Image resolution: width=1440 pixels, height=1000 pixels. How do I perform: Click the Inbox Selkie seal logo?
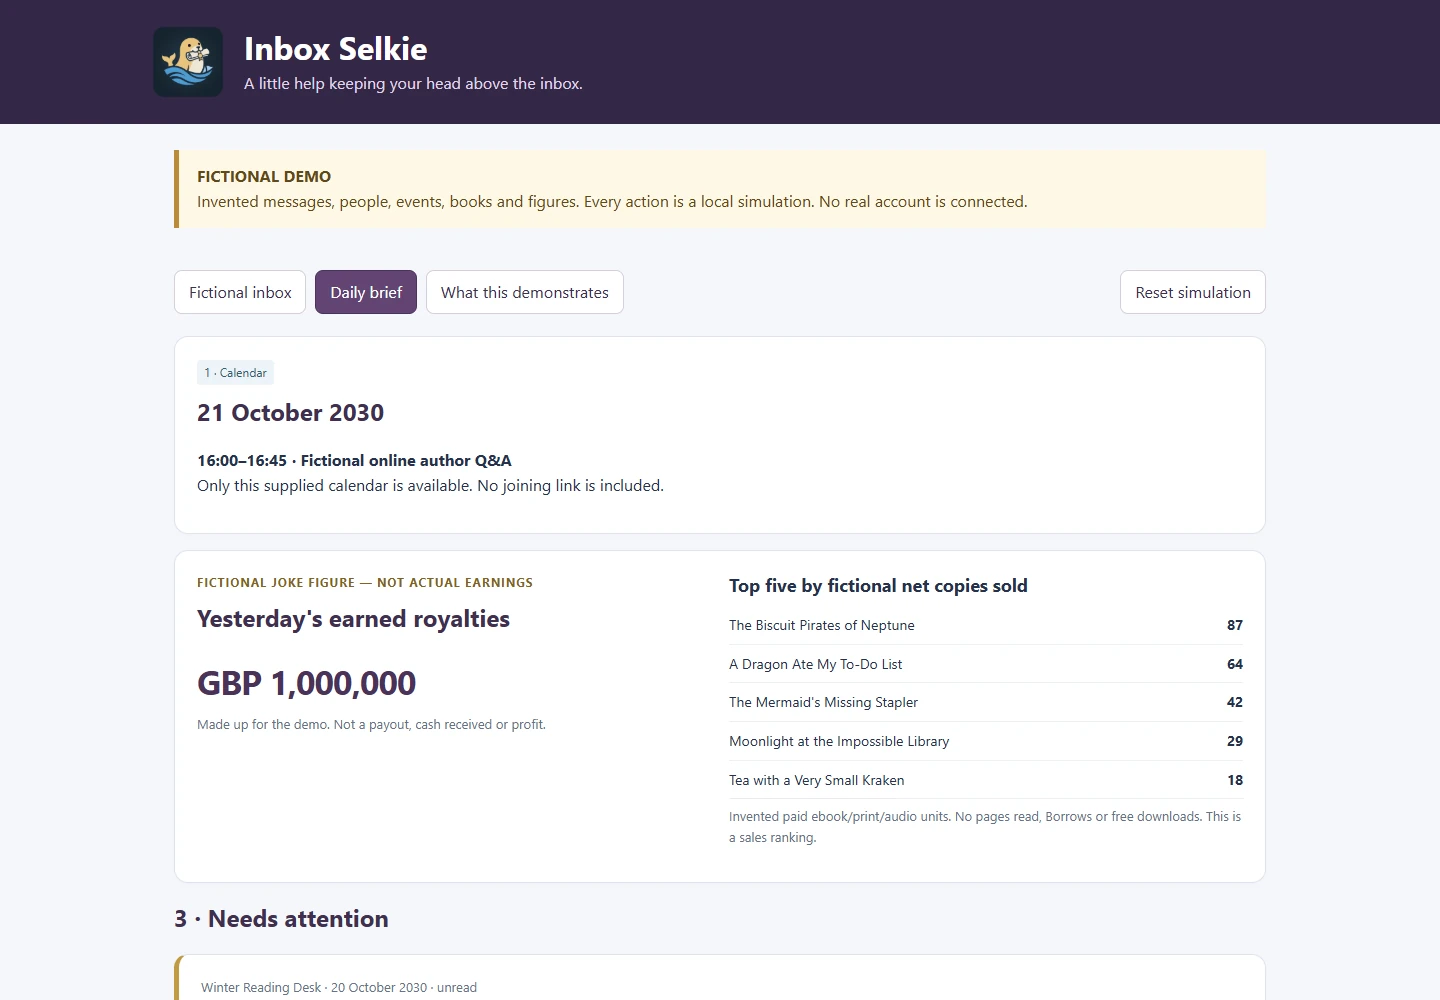coord(188,62)
